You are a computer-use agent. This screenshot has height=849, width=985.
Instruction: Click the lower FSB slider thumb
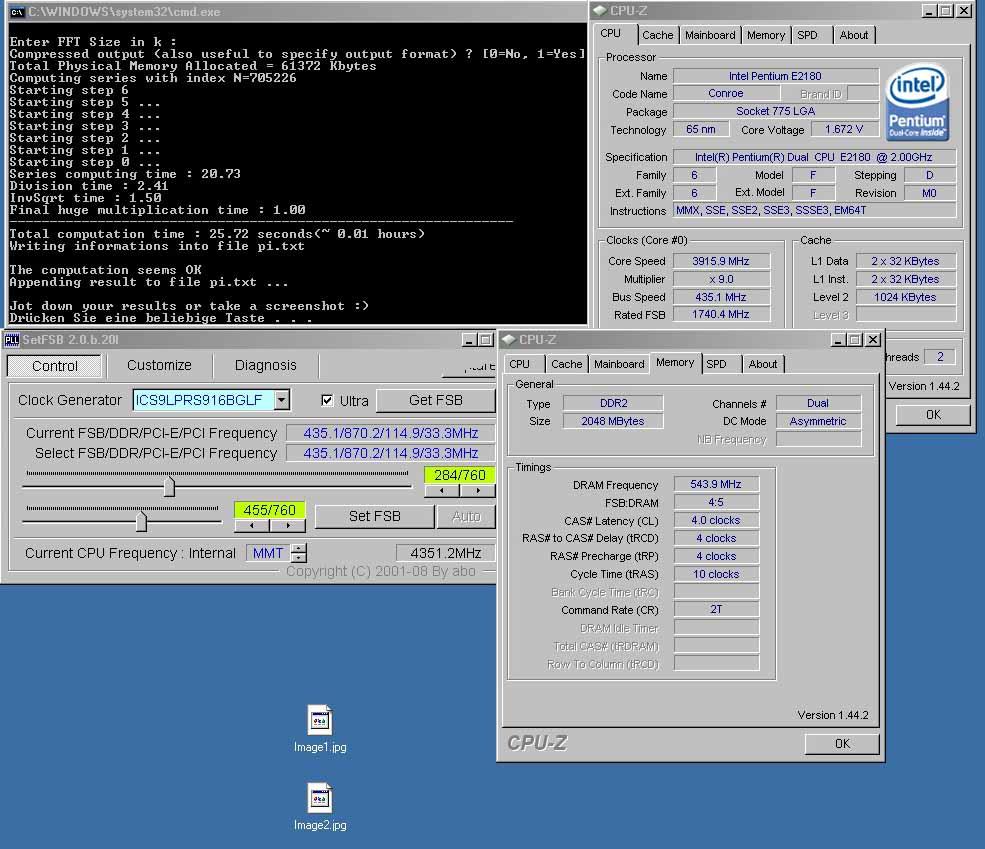(141, 521)
